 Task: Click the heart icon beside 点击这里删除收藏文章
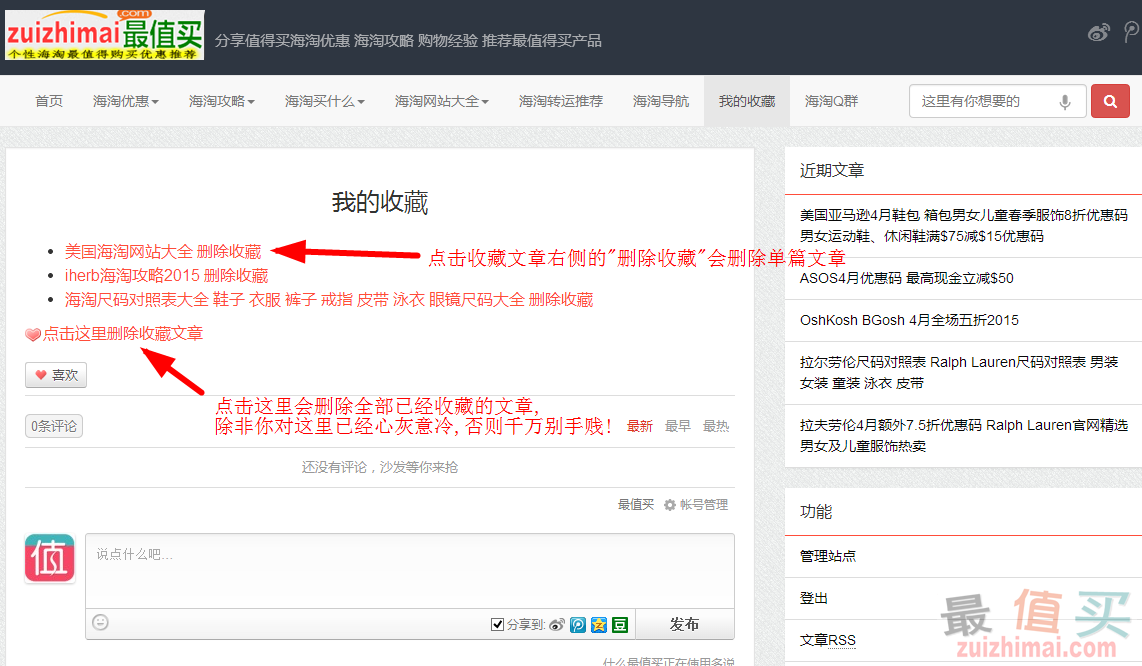click(33, 334)
